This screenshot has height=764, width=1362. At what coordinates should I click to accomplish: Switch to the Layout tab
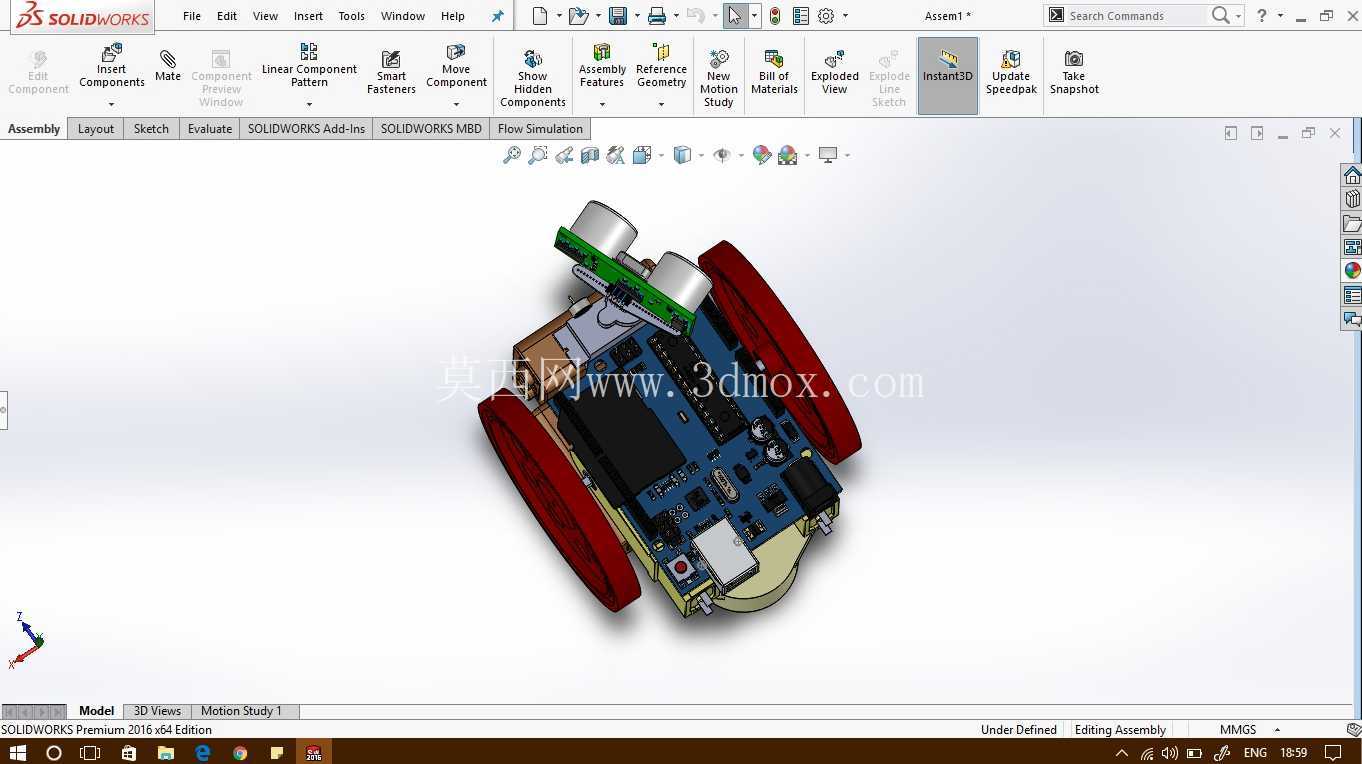tap(96, 128)
